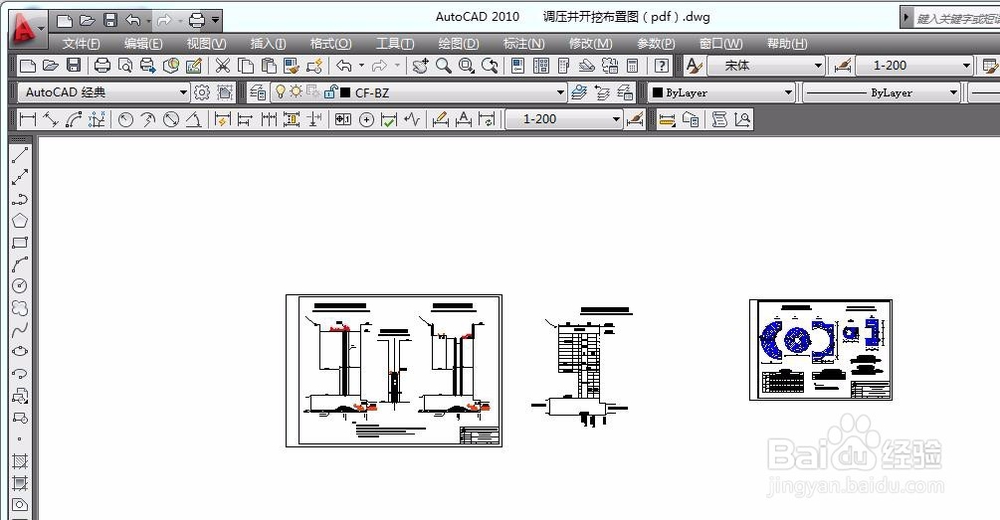Select the Rectangle draw tool
Viewport: 1000px width, 520px height.
tap(20, 242)
